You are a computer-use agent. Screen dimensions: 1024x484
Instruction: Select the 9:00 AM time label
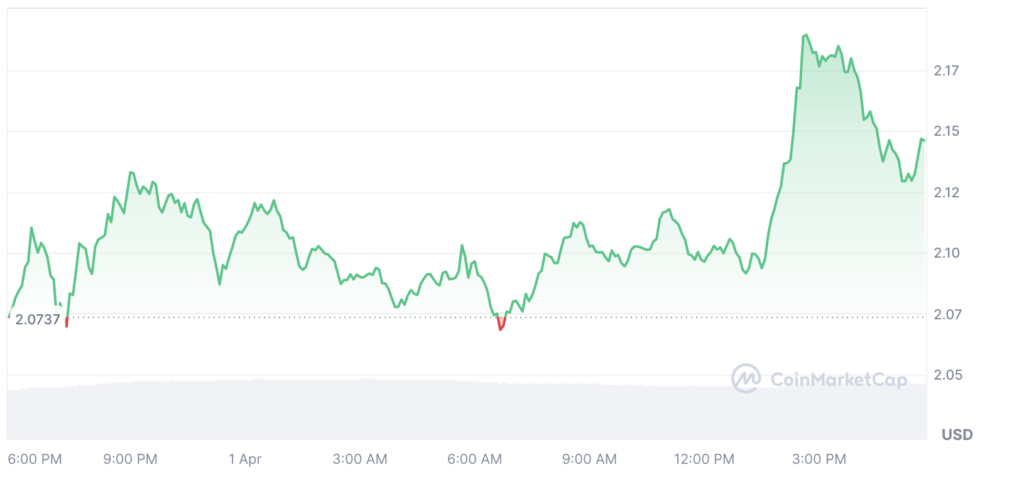click(590, 459)
